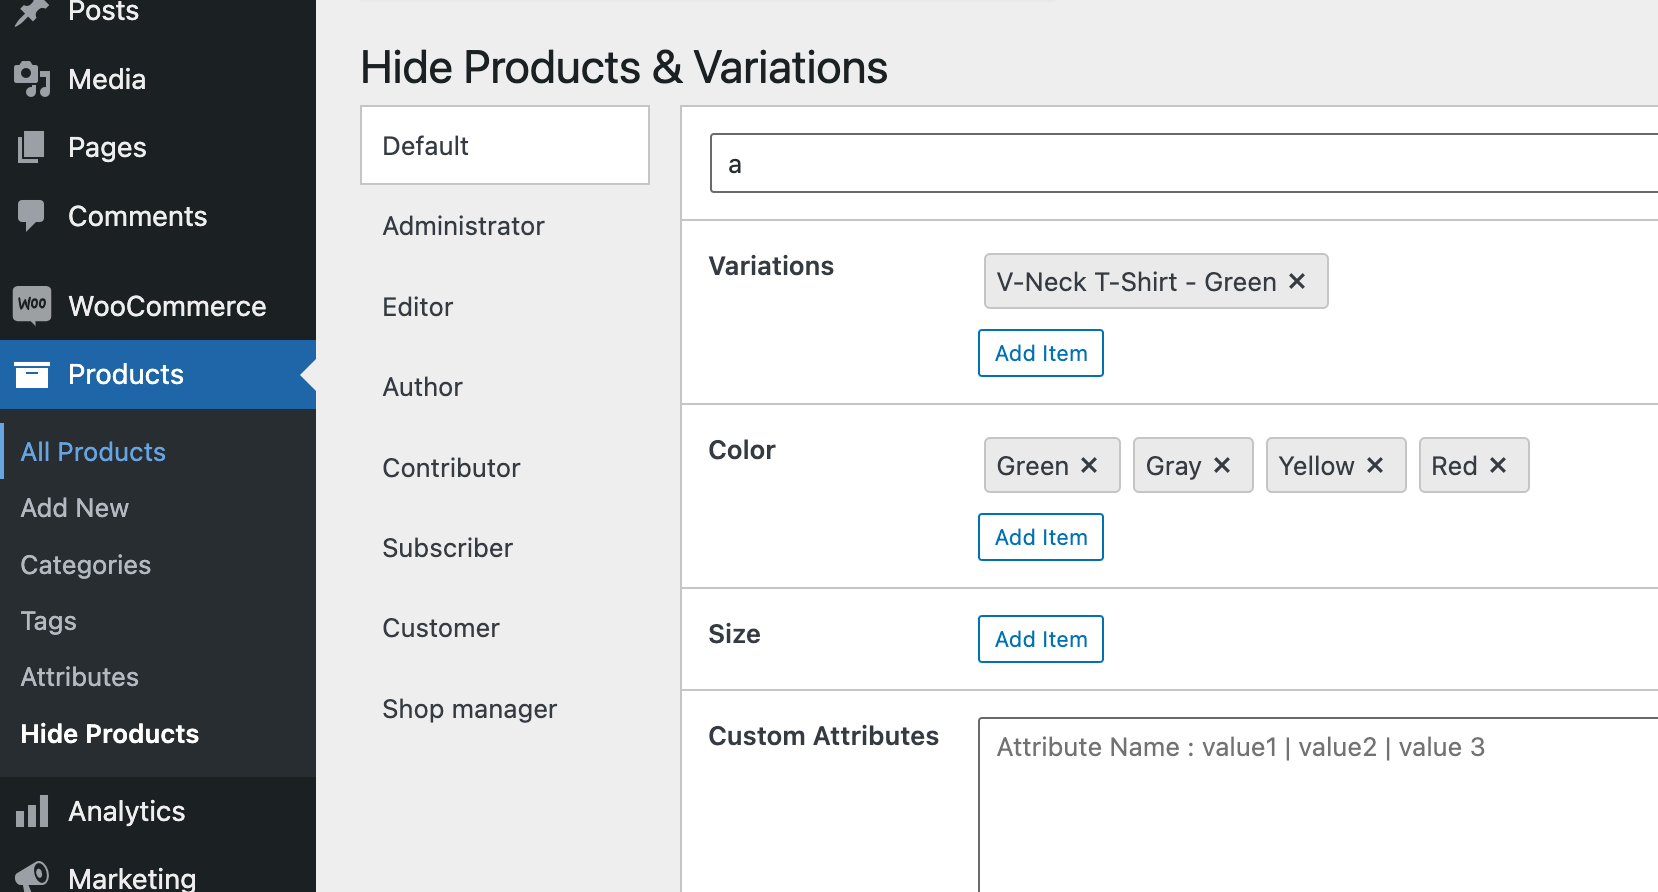
Task: Click the Media icon in sidebar
Action: (x=32, y=79)
